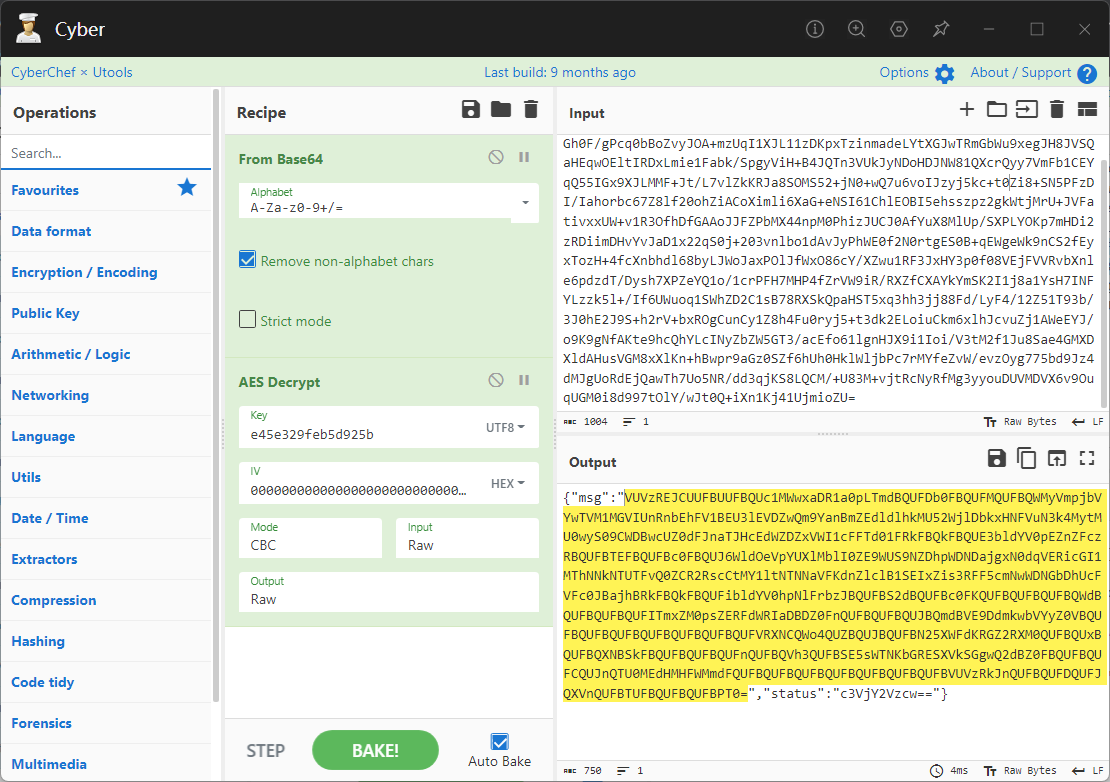Open the AES Mode dropdown showing CBC
This screenshot has height=782, width=1110.
[310, 538]
